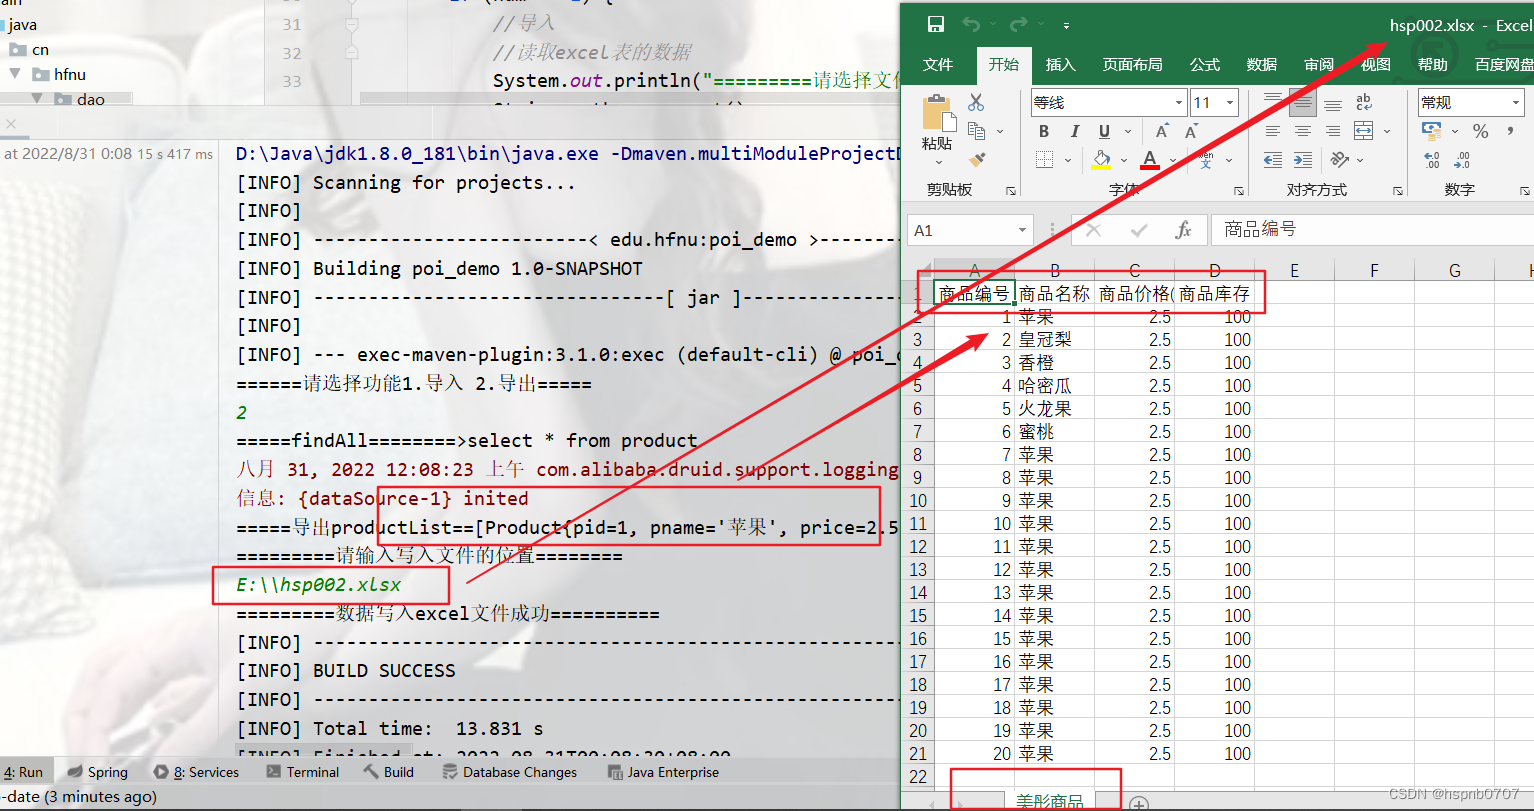Open the fill color dropdown arrow
1534x811 pixels.
pyautogui.click(x=1124, y=159)
